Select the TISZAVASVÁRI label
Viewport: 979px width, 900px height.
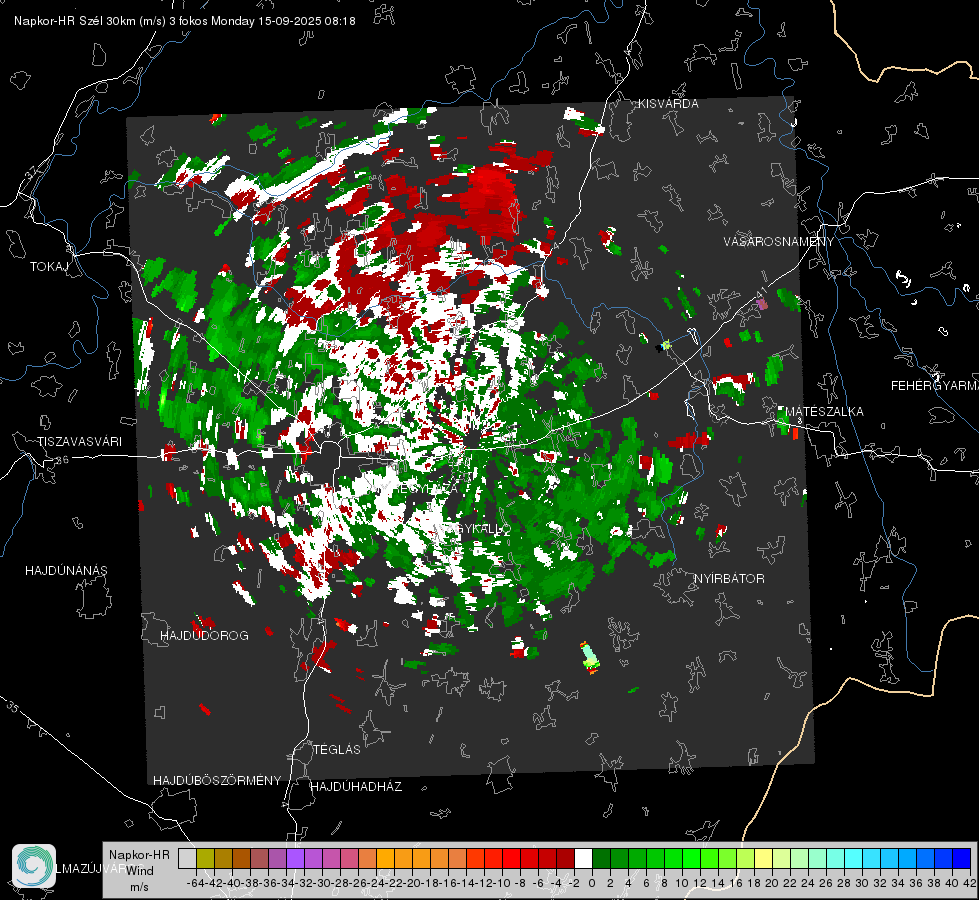pyautogui.click(x=80, y=442)
